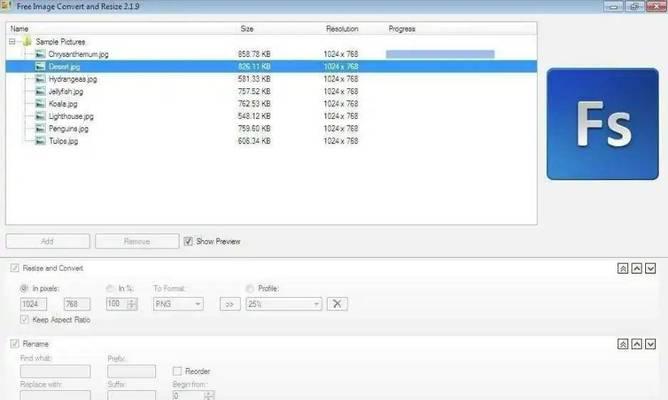
Task: Click the Desert.jpg file icon
Action: coord(40,66)
